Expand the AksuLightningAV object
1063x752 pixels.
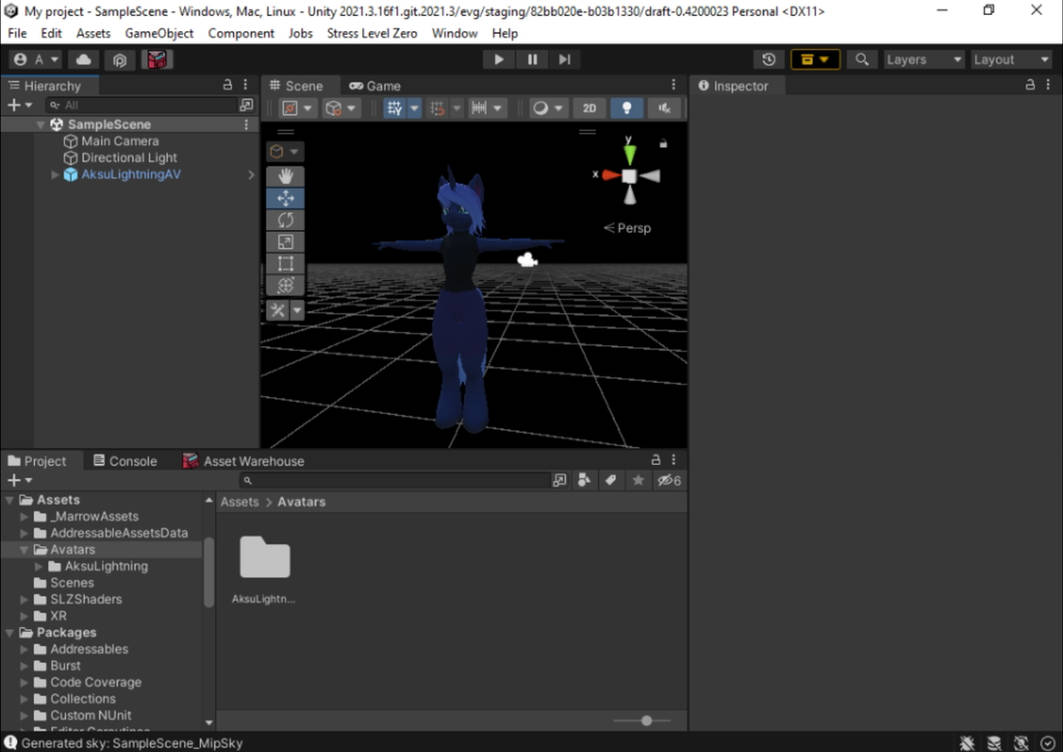click(x=55, y=174)
